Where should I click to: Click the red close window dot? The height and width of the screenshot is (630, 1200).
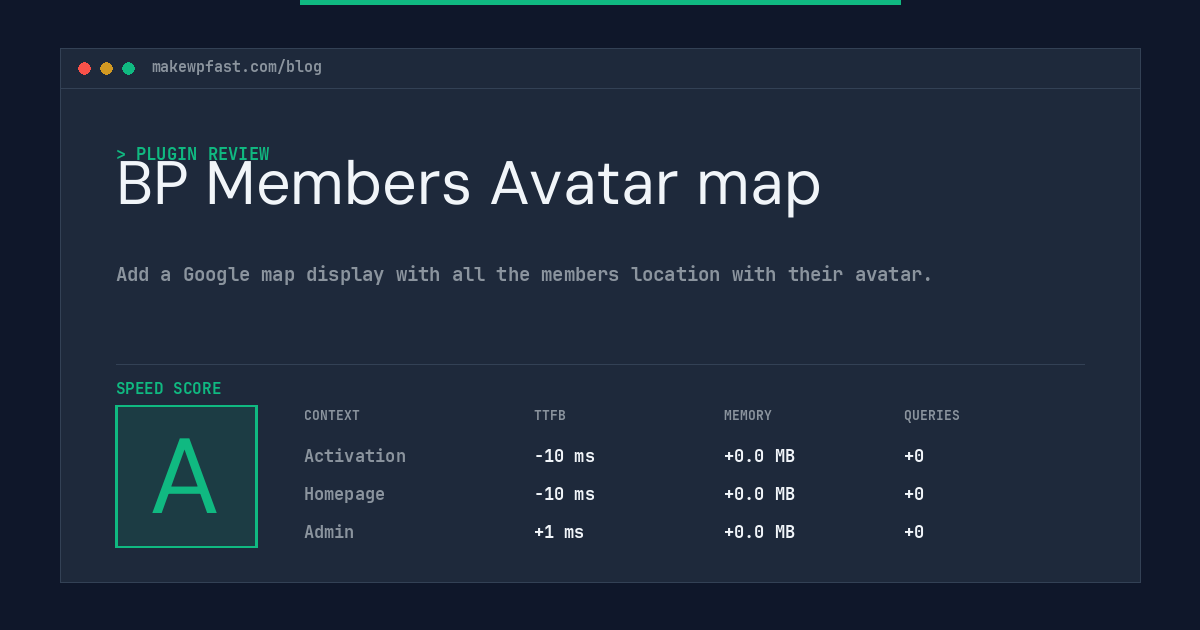coord(84,68)
